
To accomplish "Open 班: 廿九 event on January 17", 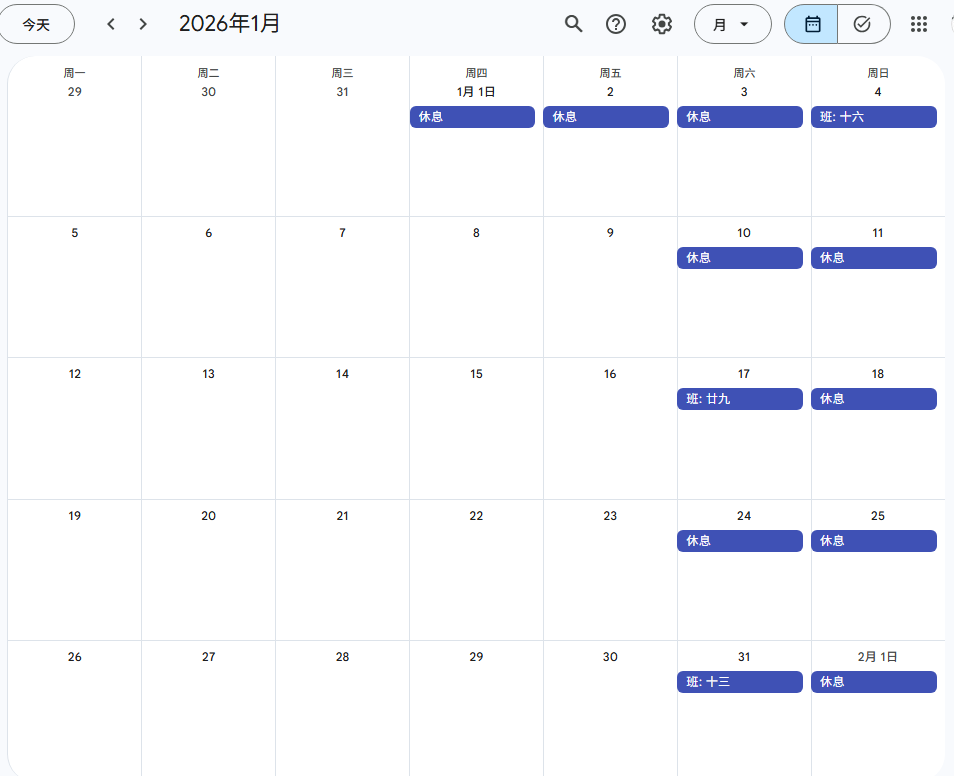I will pos(739,399).
